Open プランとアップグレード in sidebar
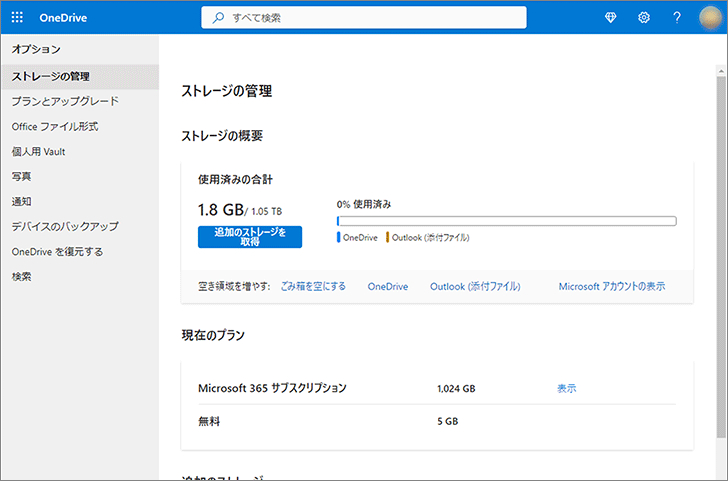Image resolution: width=728 pixels, height=481 pixels. 79,101
